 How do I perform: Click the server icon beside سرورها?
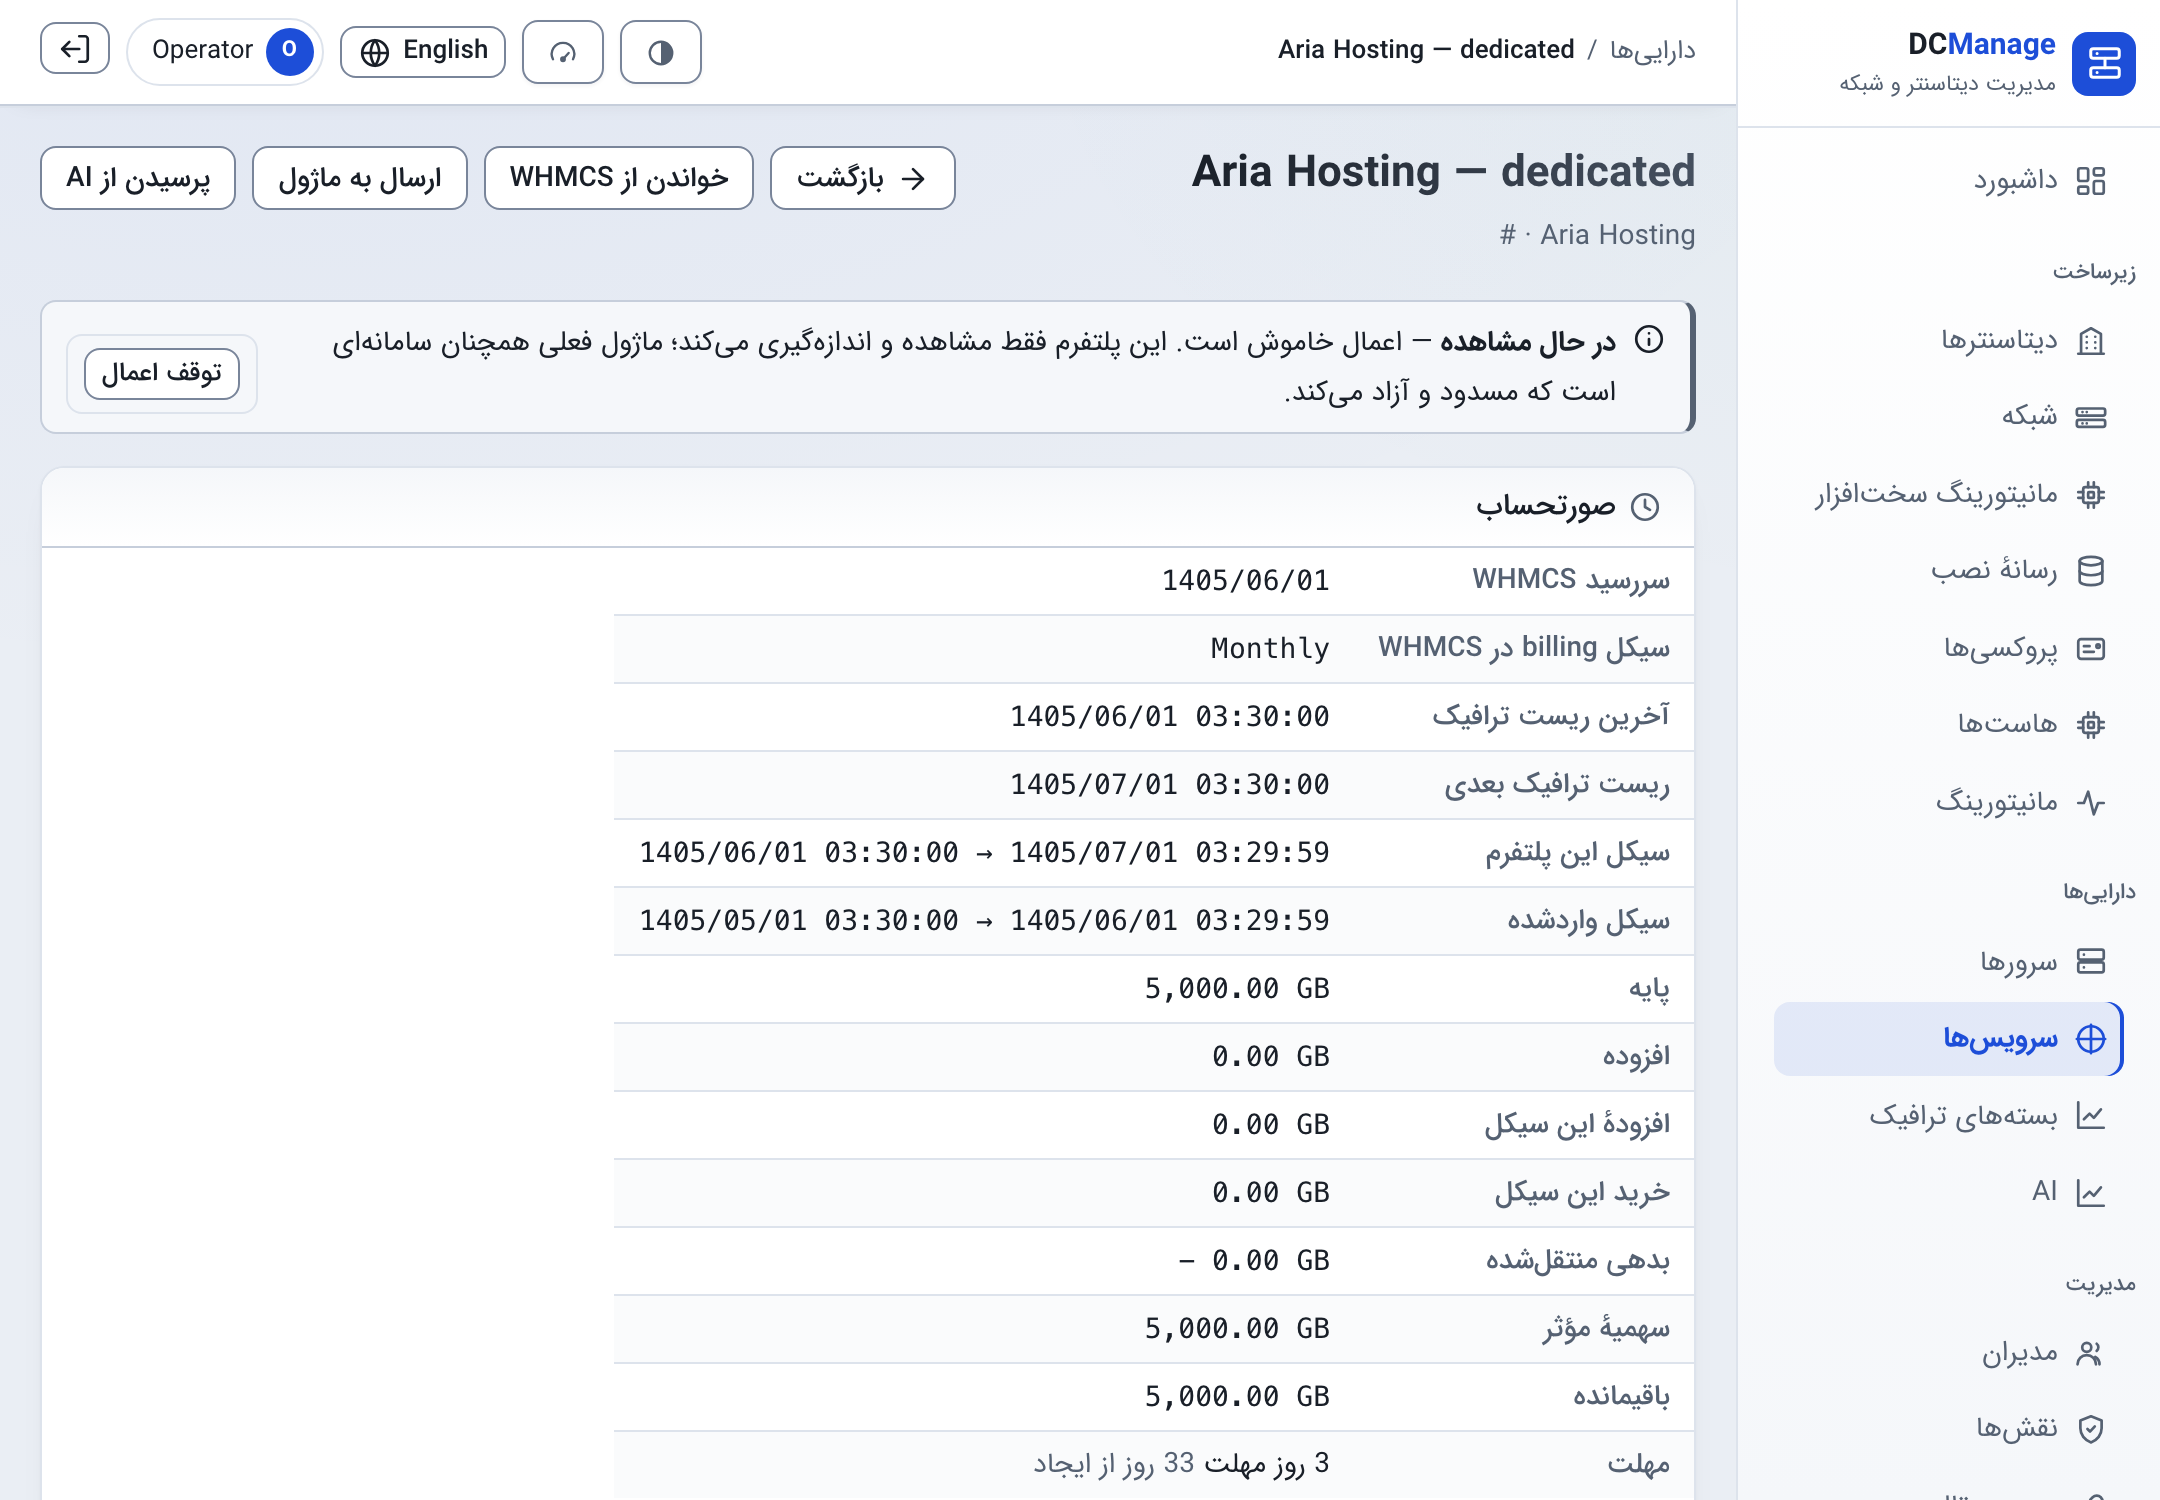pyautogui.click(x=2091, y=961)
